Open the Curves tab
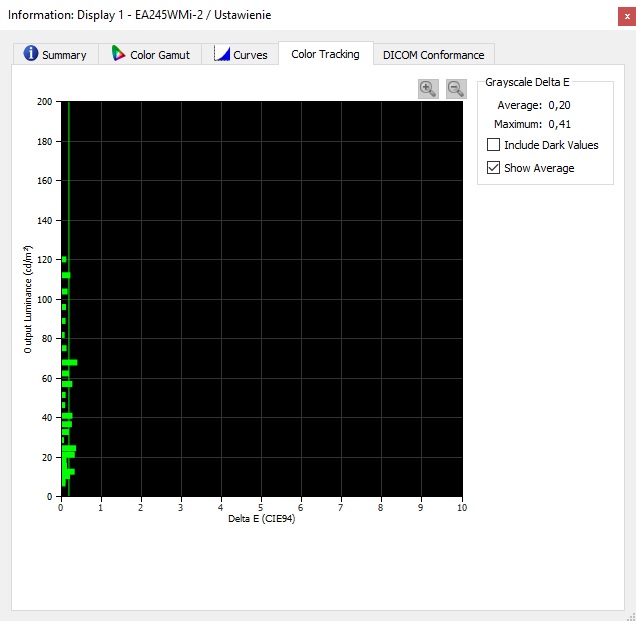The image size is (636, 621). (x=240, y=54)
